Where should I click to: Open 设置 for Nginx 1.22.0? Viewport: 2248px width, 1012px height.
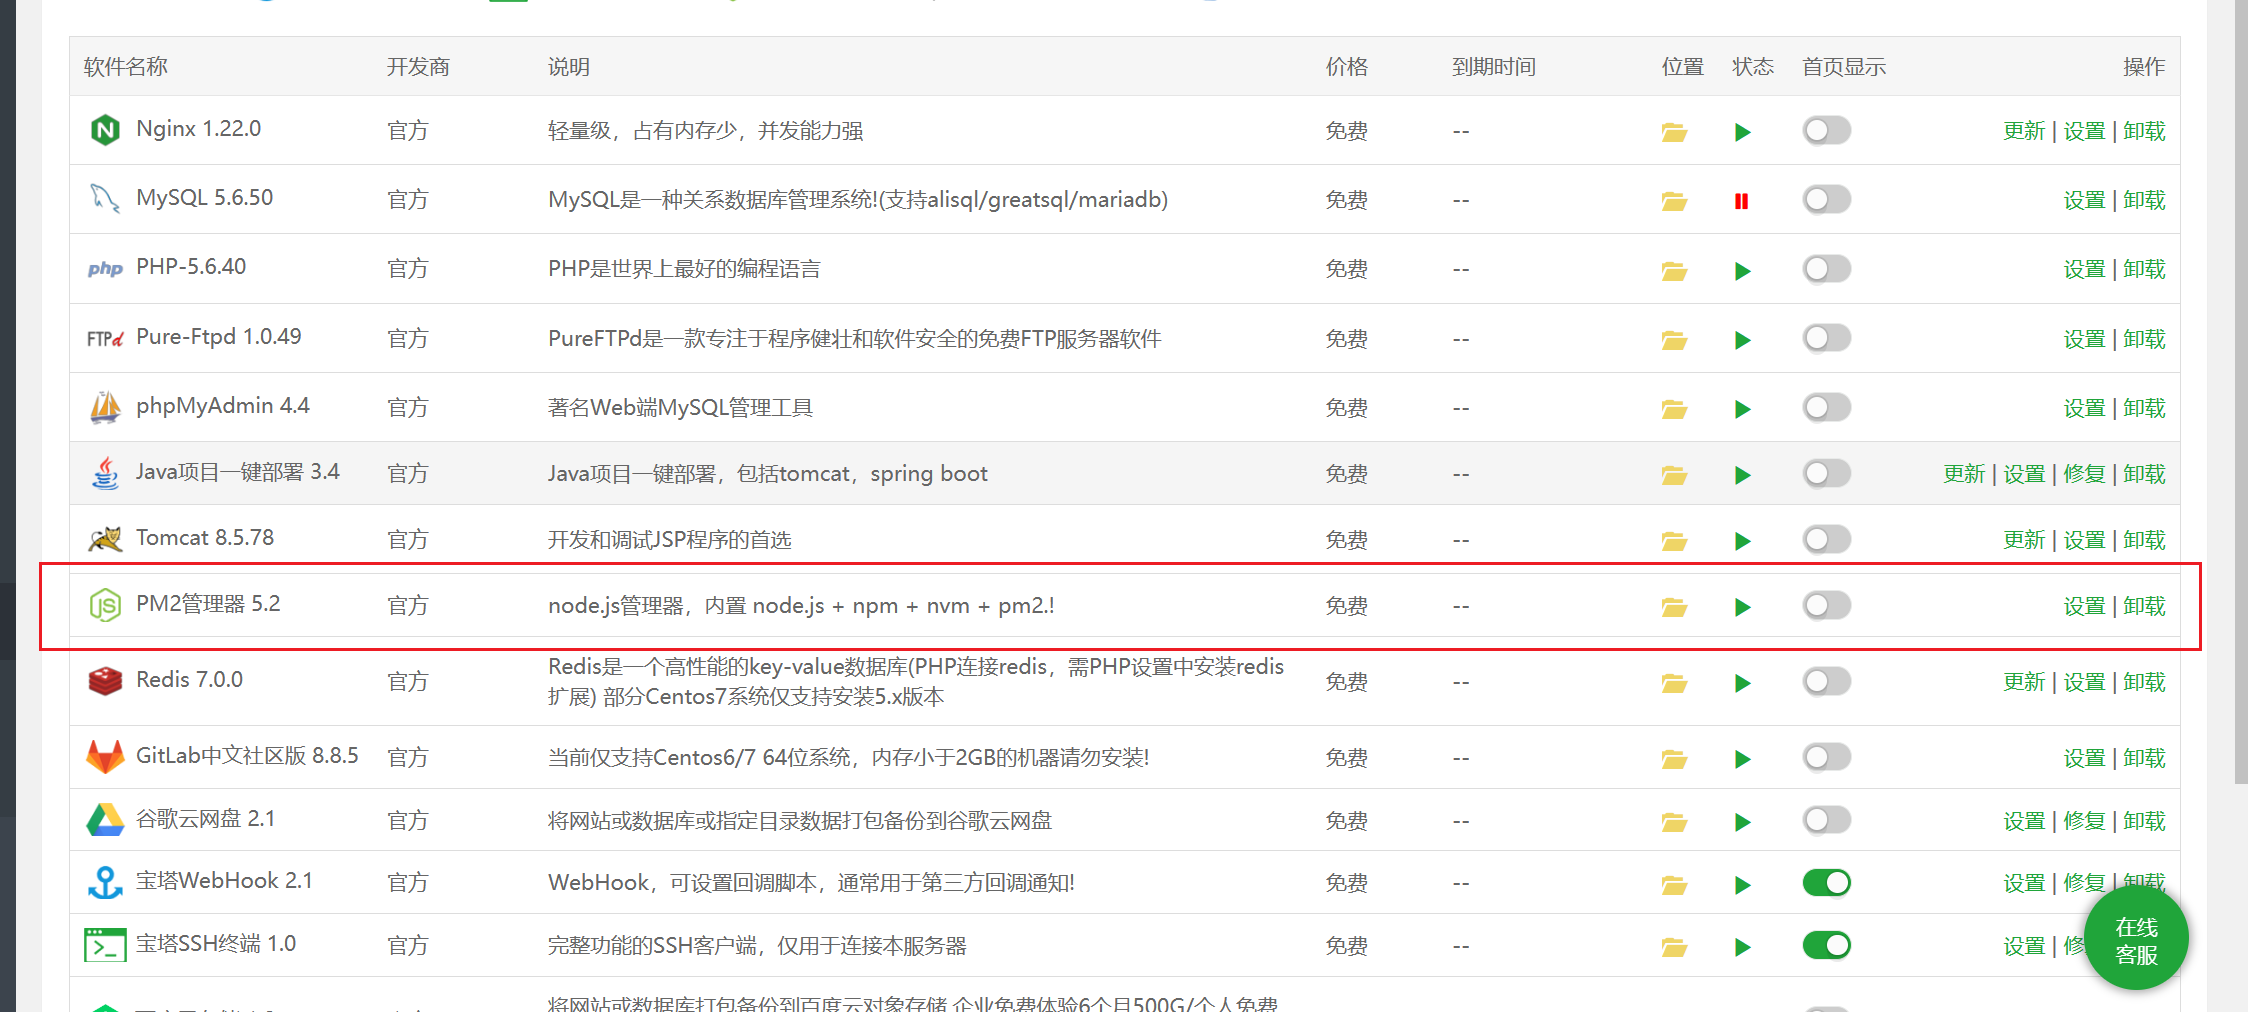(2084, 131)
